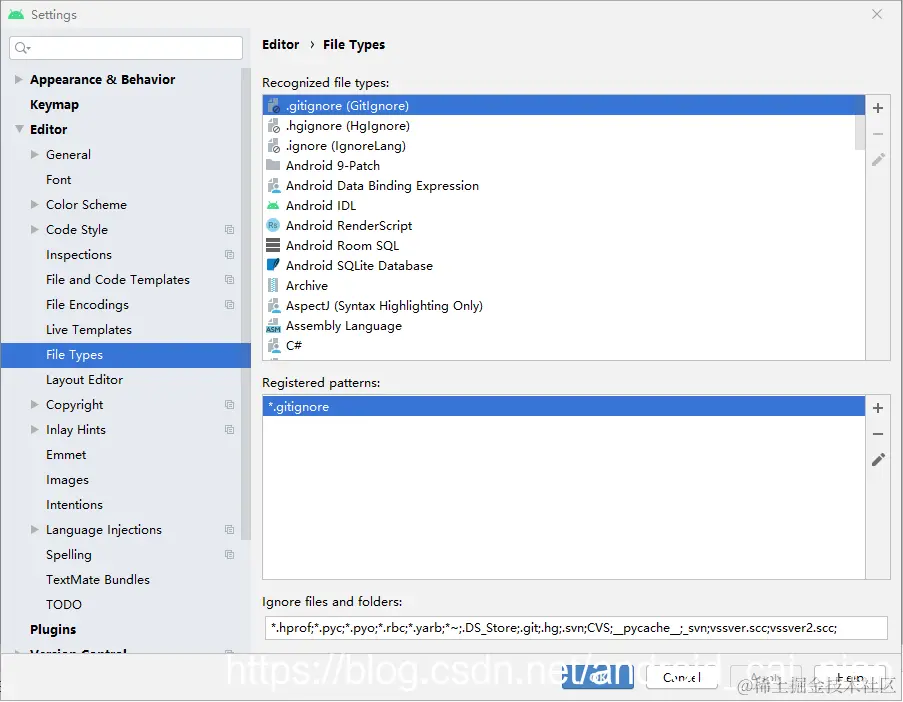Select the *.gitignore registered pattern
Viewport: 903px width, 702px height.
[564, 407]
